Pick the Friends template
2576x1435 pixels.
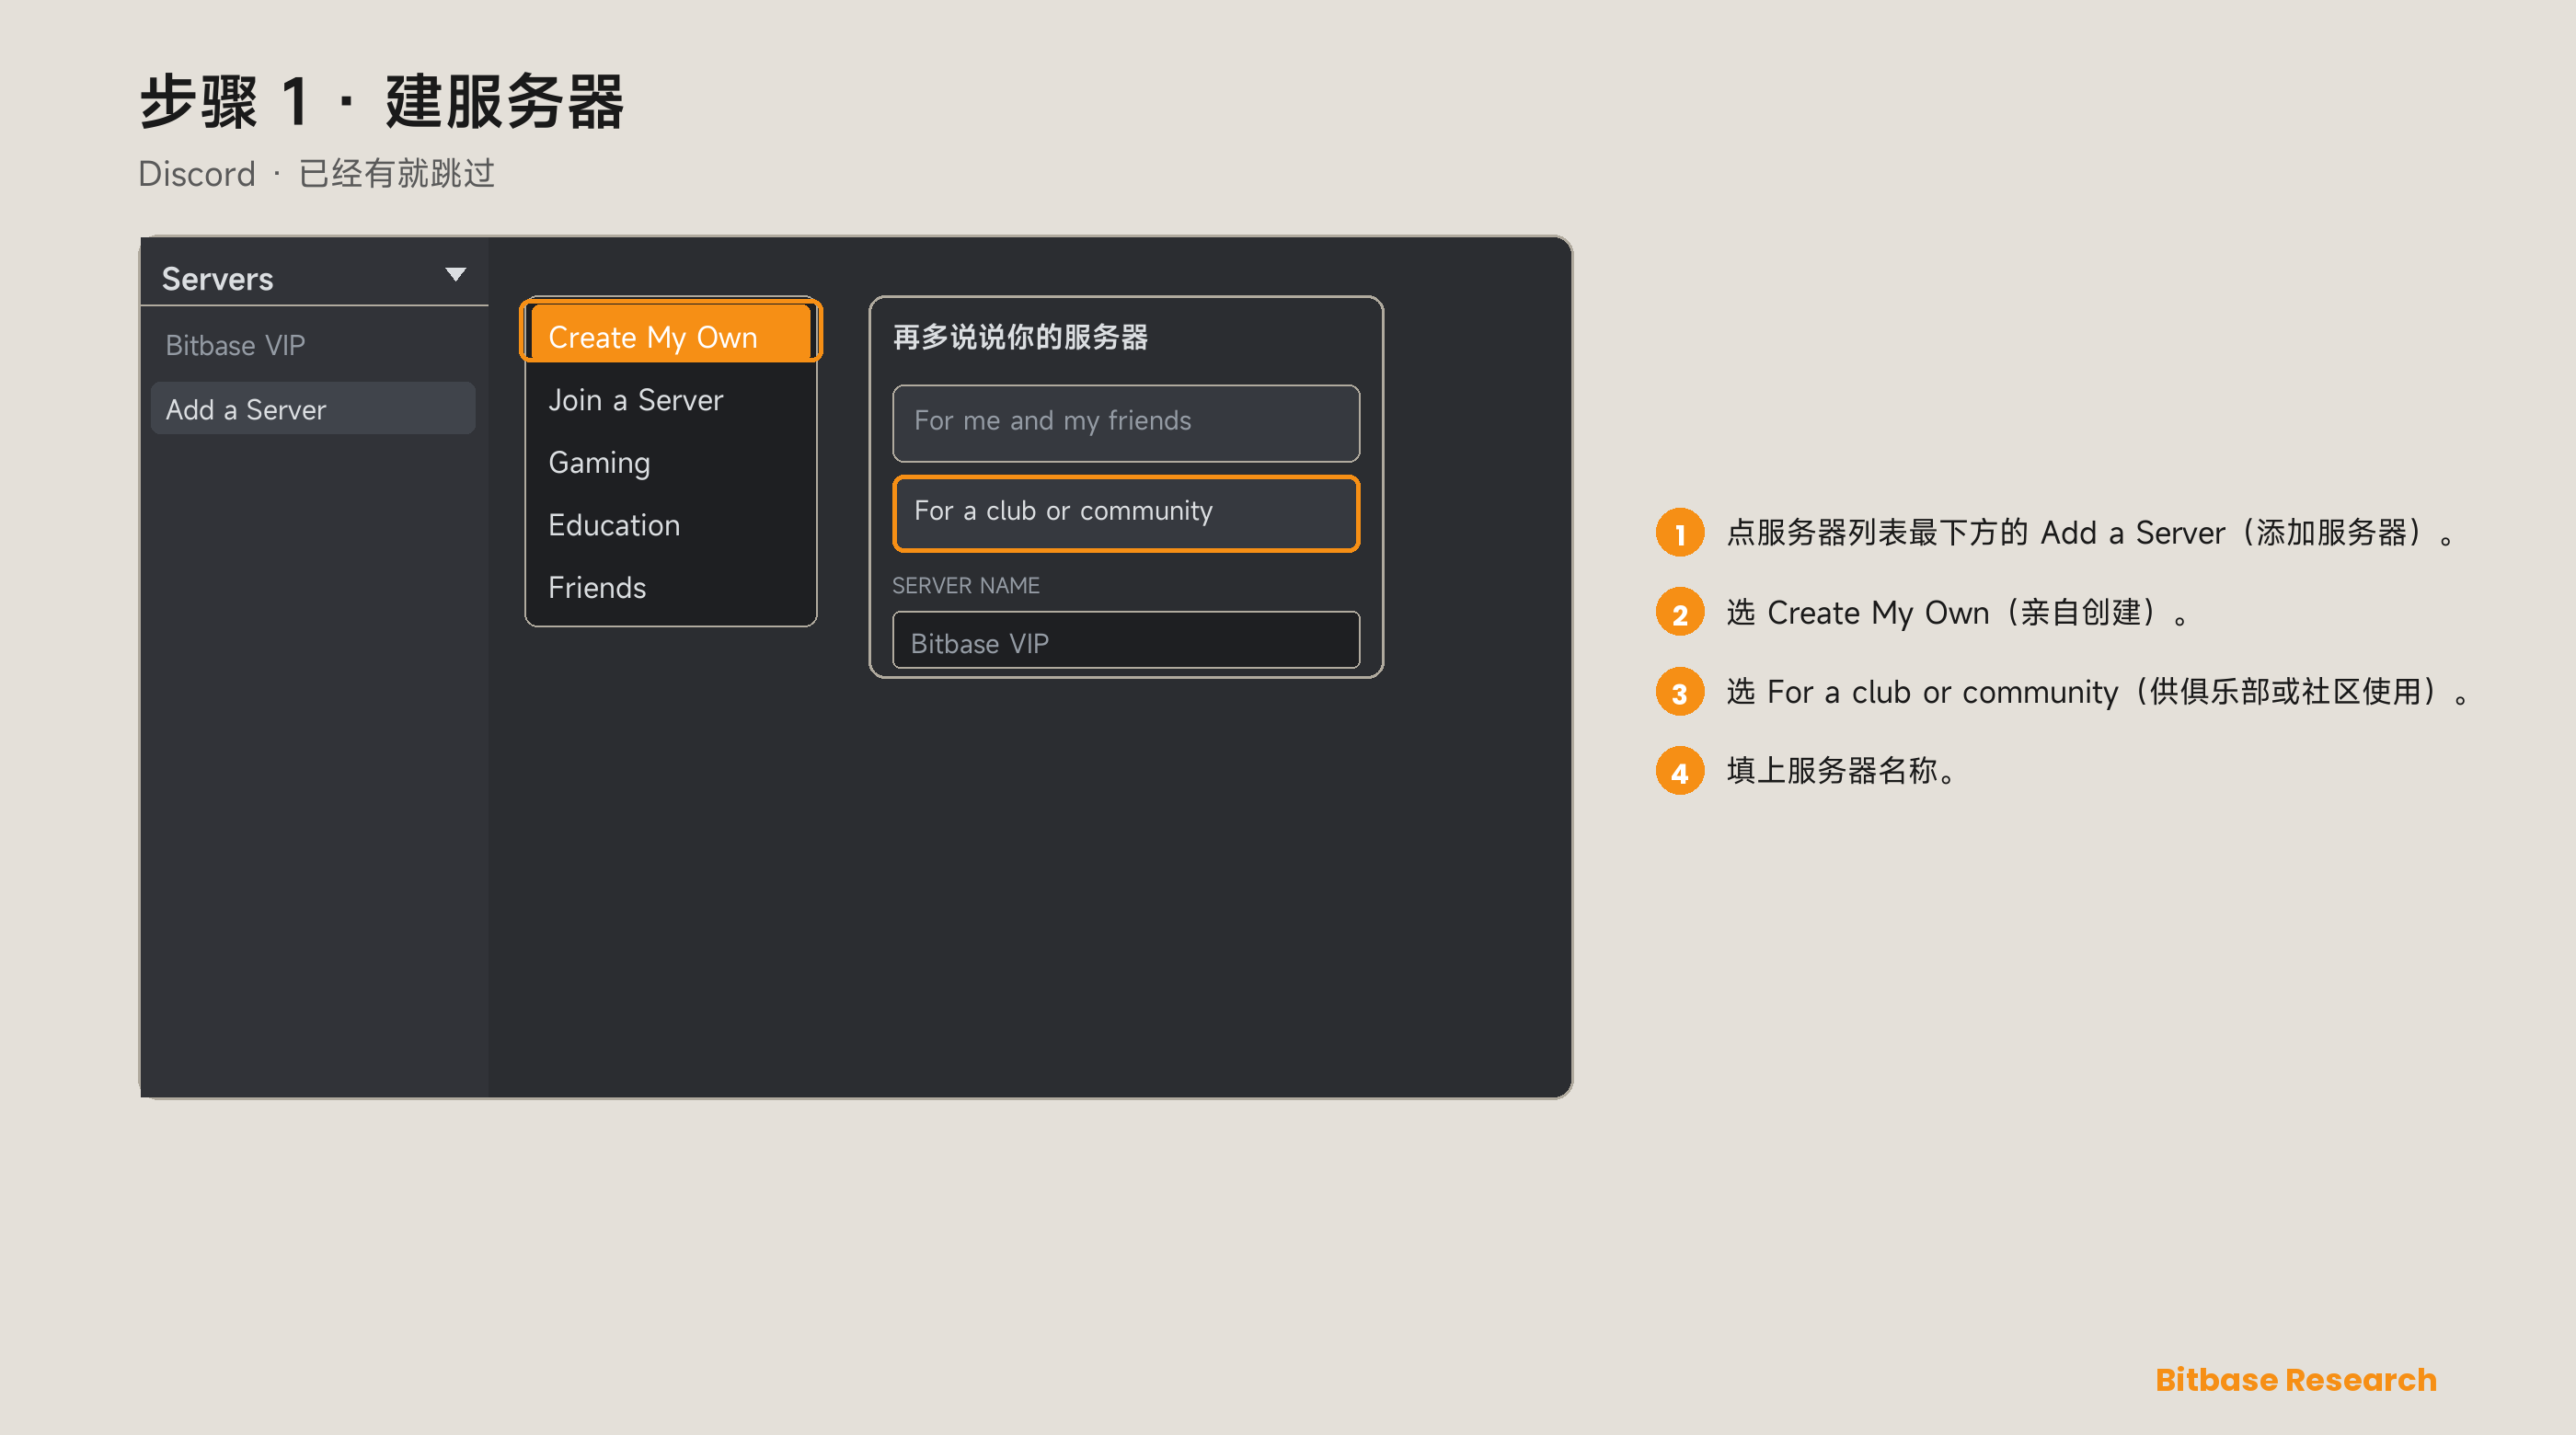(x=597, y=587)
